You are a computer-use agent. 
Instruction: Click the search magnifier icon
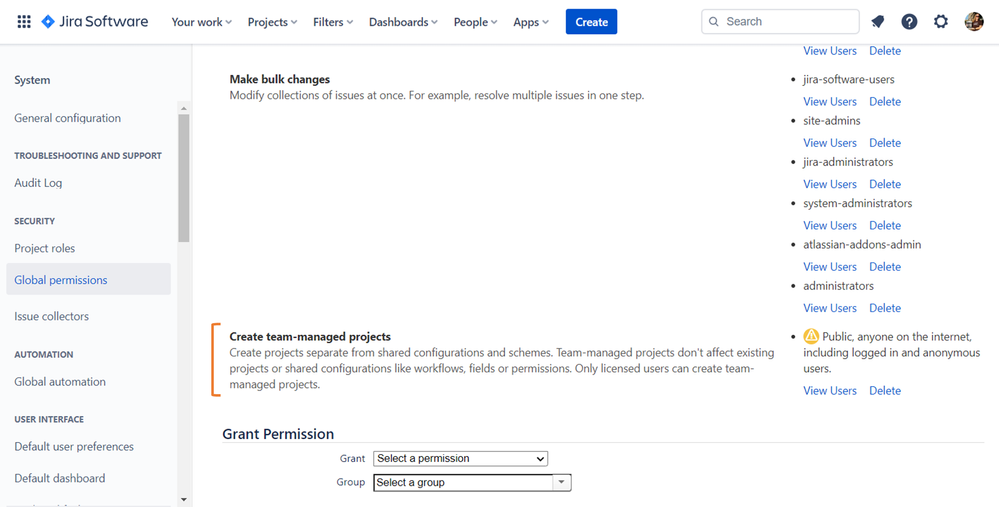714,22
